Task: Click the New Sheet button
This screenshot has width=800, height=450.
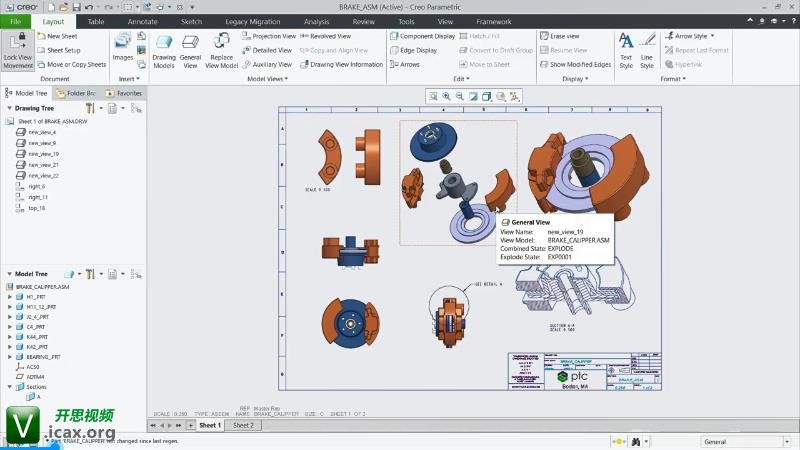Action: pos(61,36)
